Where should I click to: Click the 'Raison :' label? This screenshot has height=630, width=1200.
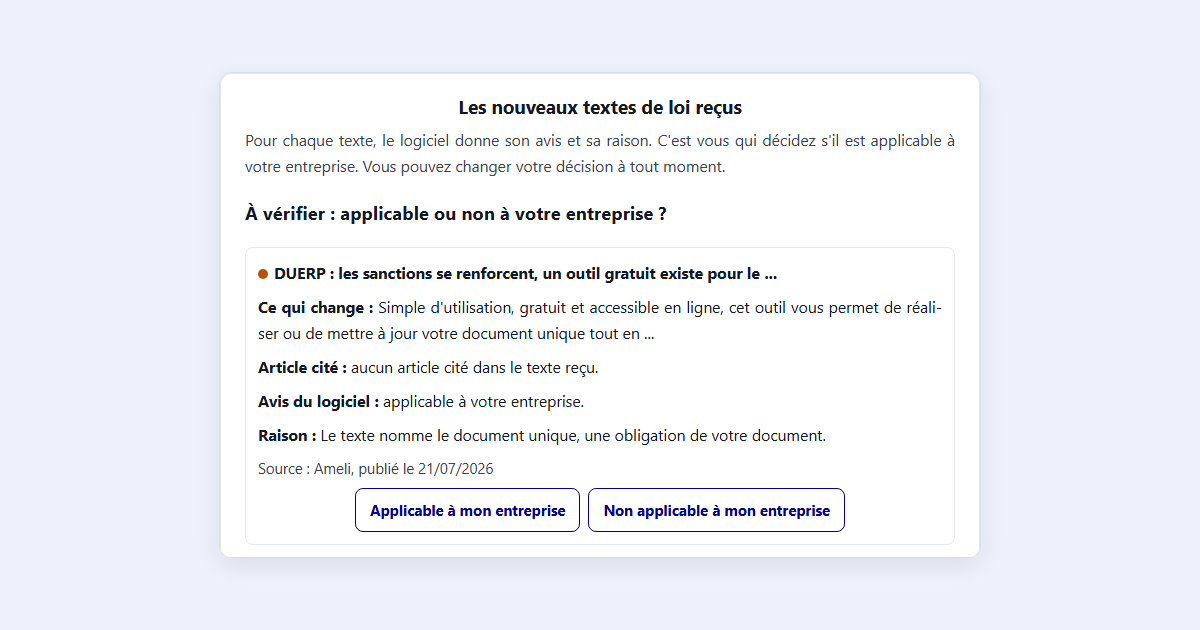pos(288,435)
